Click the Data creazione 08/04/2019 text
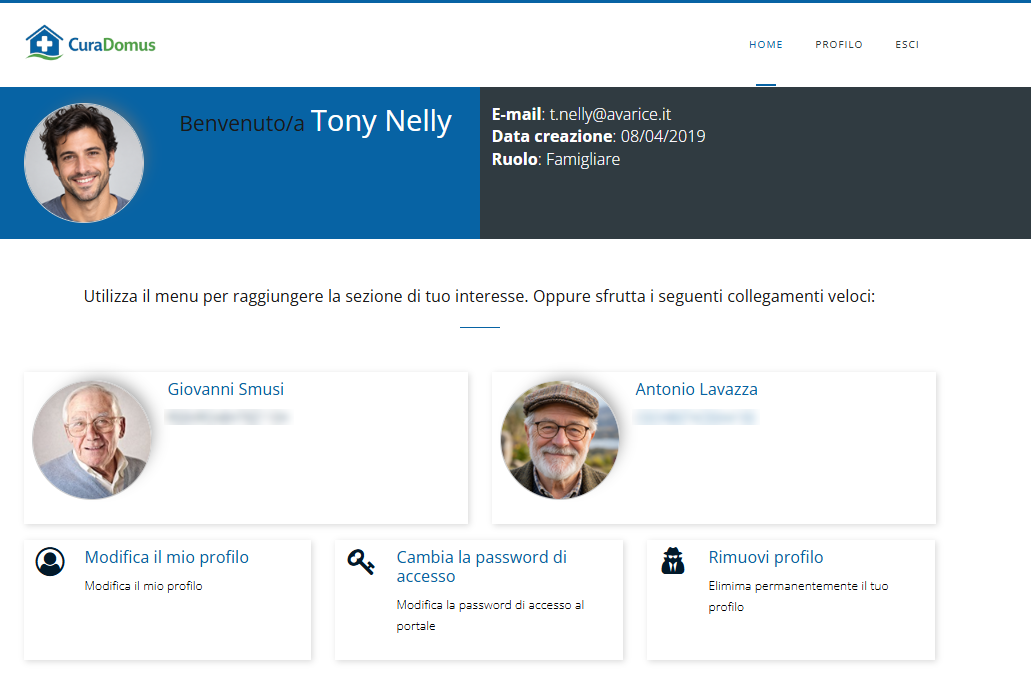The height and width of the screenshot is (684, 1031). click(x=598, y=136)
